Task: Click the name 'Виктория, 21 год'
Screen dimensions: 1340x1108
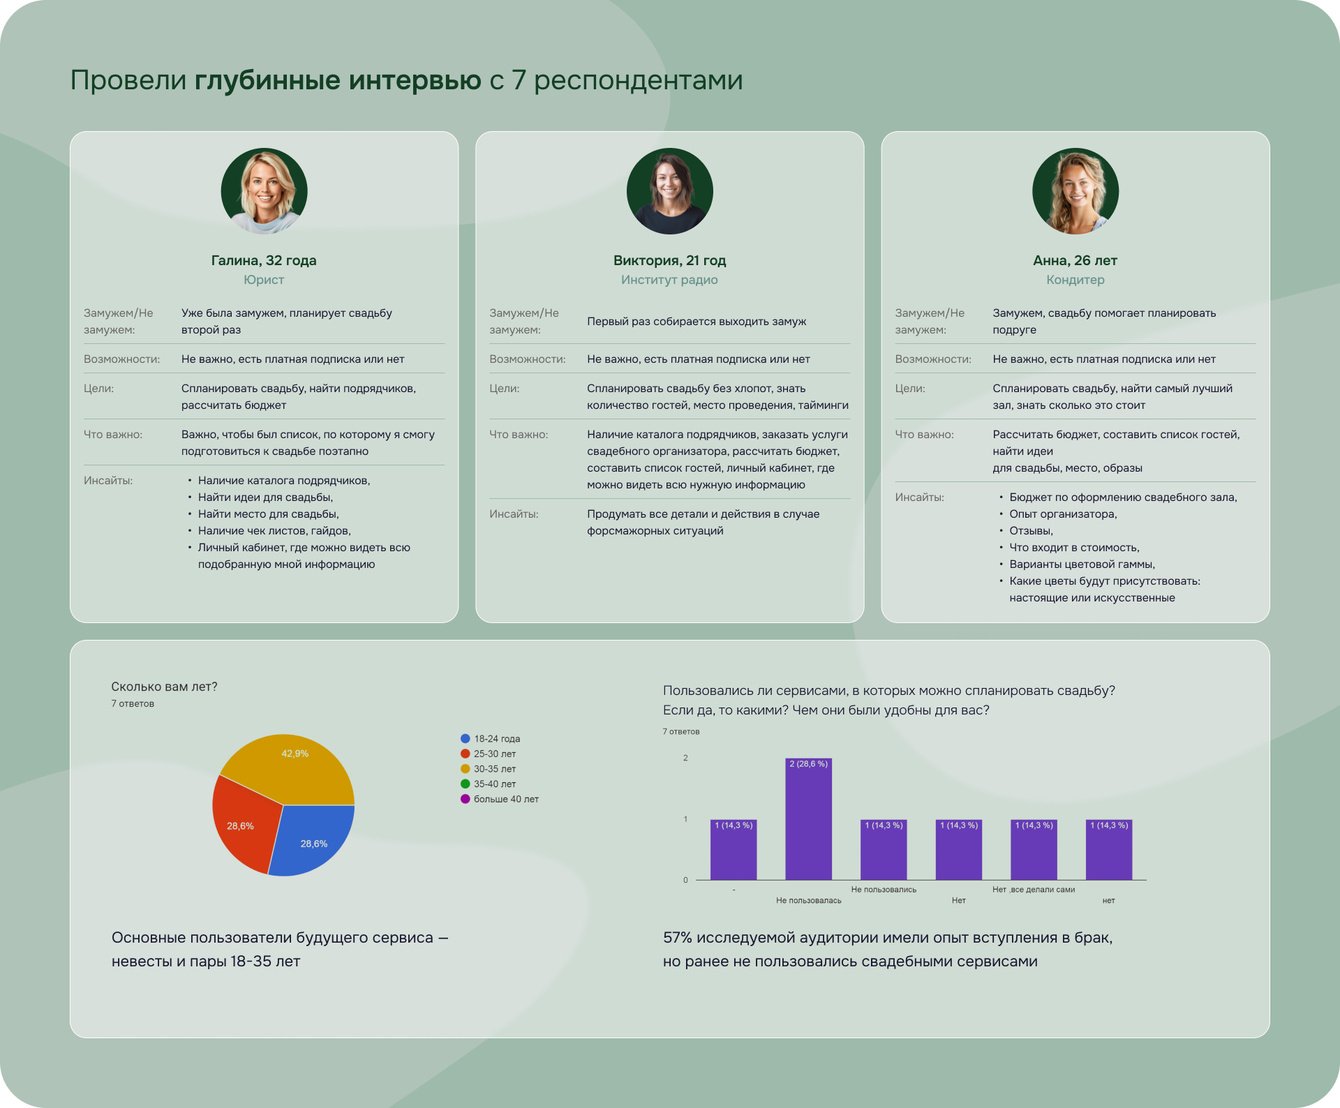Action: 670,260
